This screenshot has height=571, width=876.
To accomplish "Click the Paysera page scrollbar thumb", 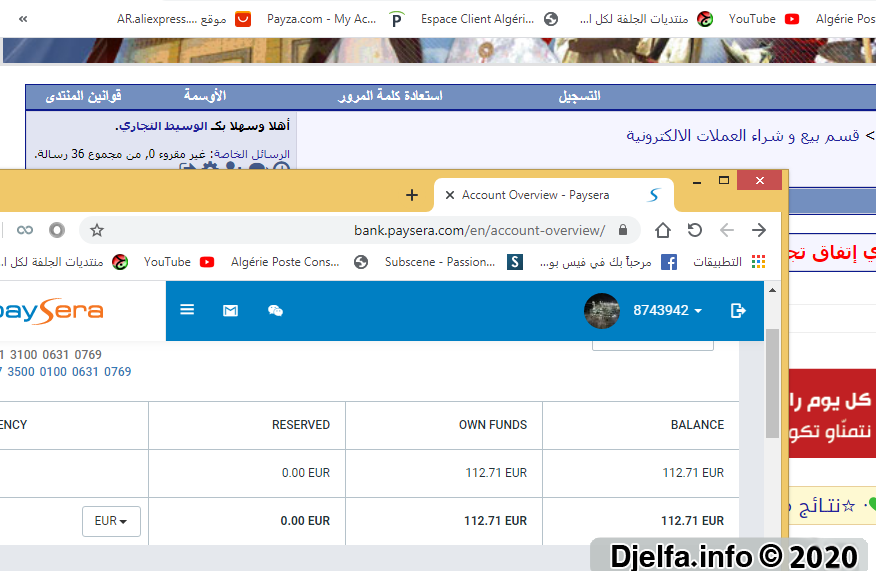I will click(x=772, y=383).
